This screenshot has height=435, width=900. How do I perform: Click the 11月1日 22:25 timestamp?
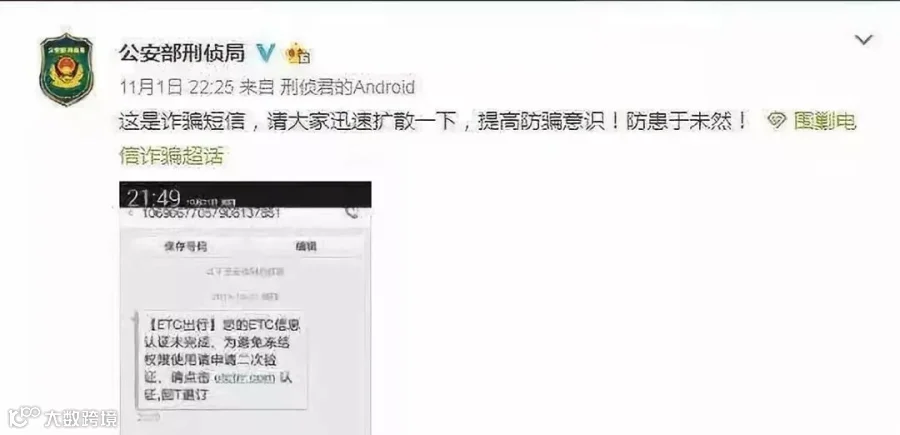176,87
